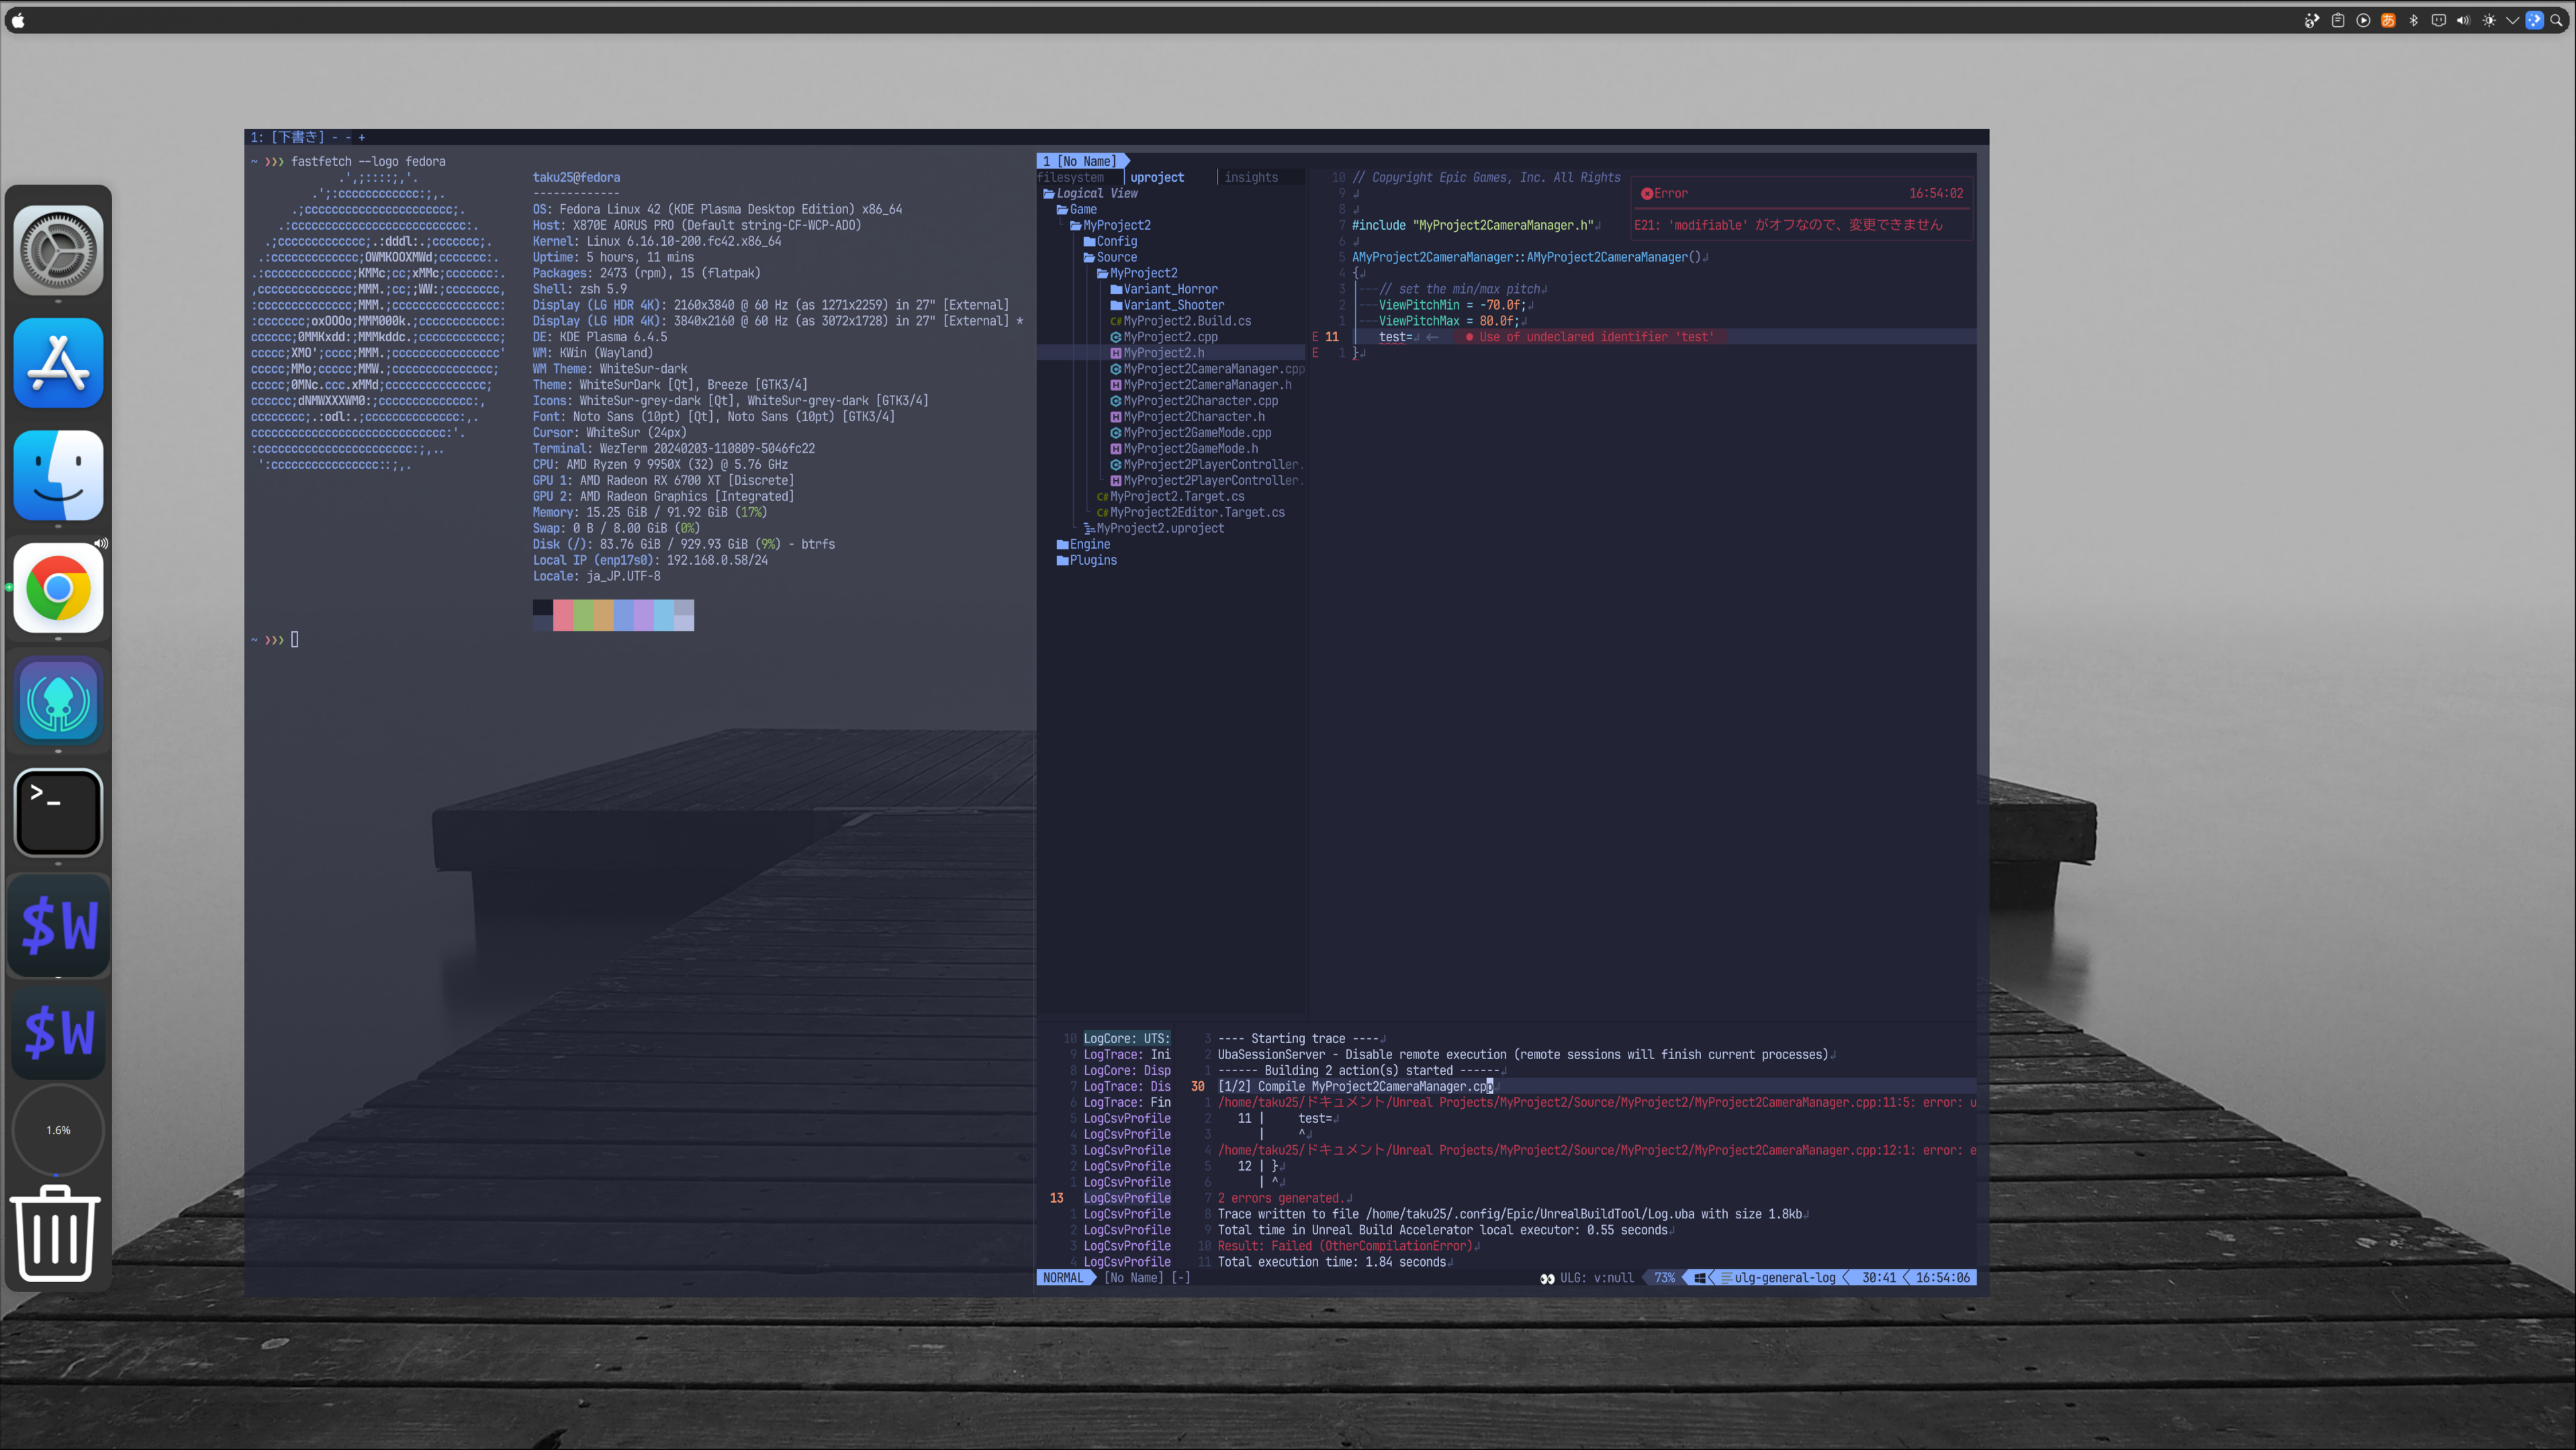2576x1450 pixels.
Task: Open the Bluetooth tray icon
Action: [x=2413, y=20]
